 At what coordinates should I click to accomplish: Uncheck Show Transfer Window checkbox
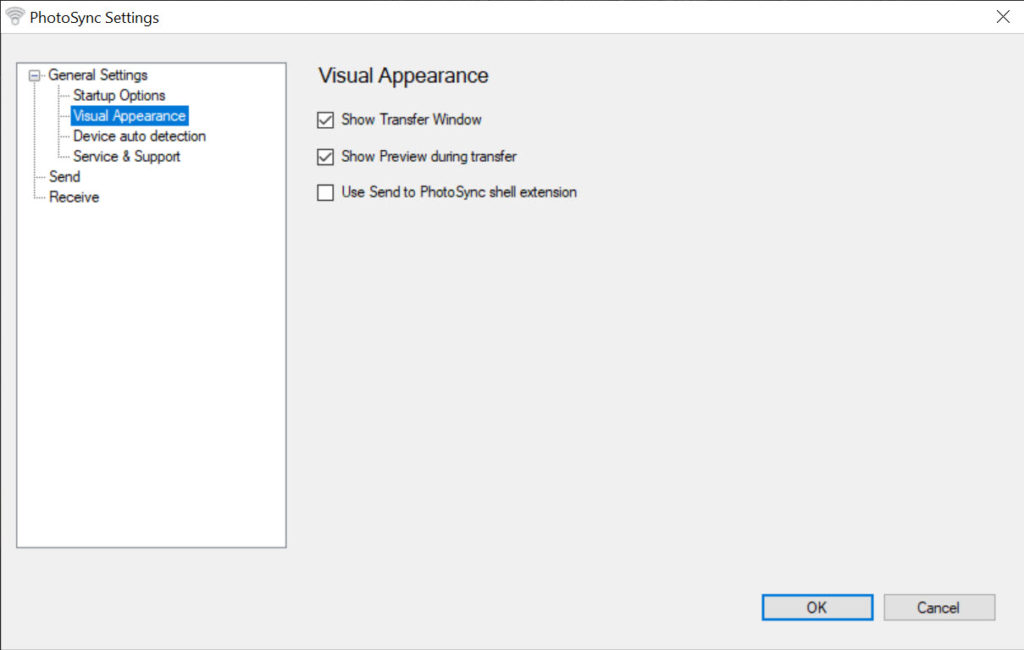[325, 120]
